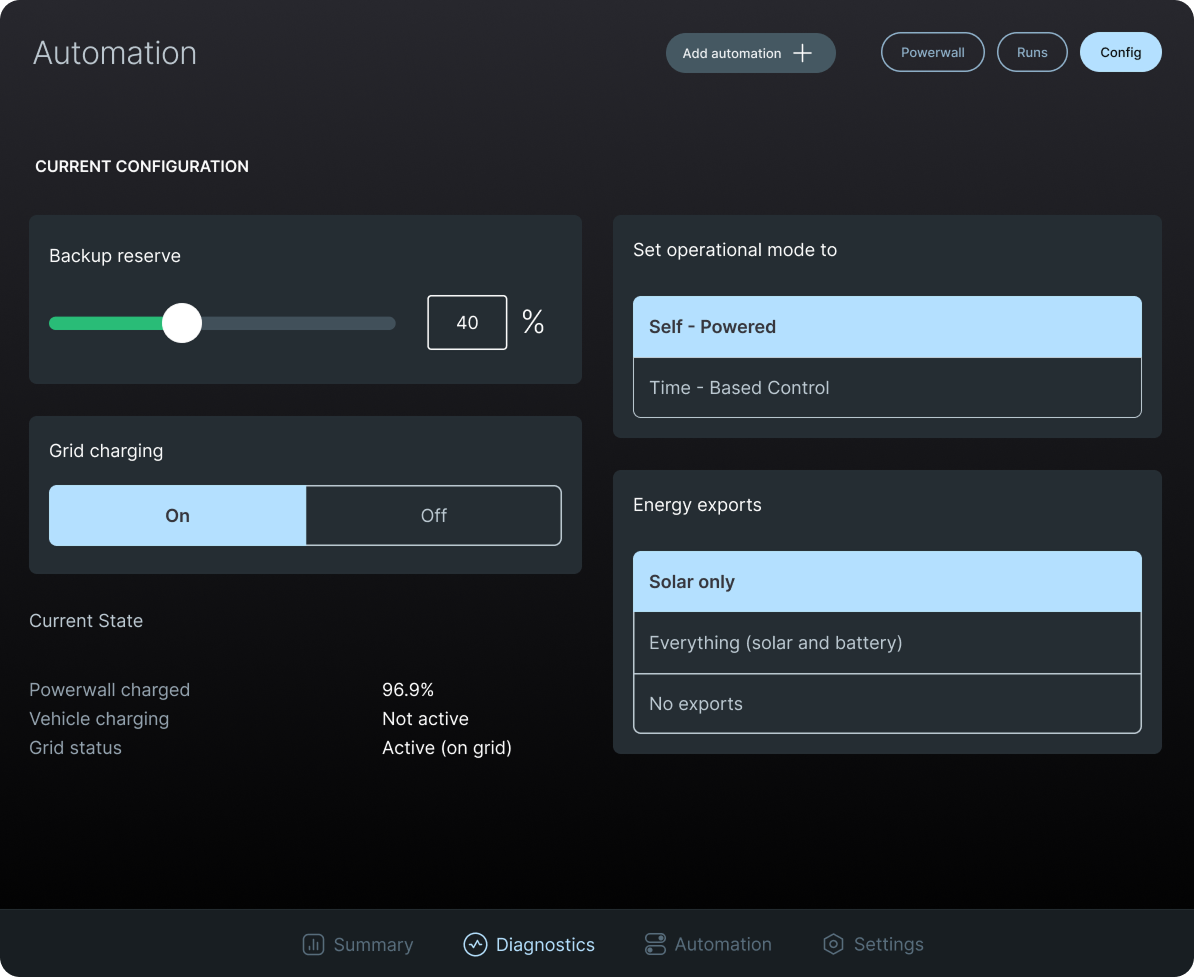Click the Energy exports label

tap(698, 505)
